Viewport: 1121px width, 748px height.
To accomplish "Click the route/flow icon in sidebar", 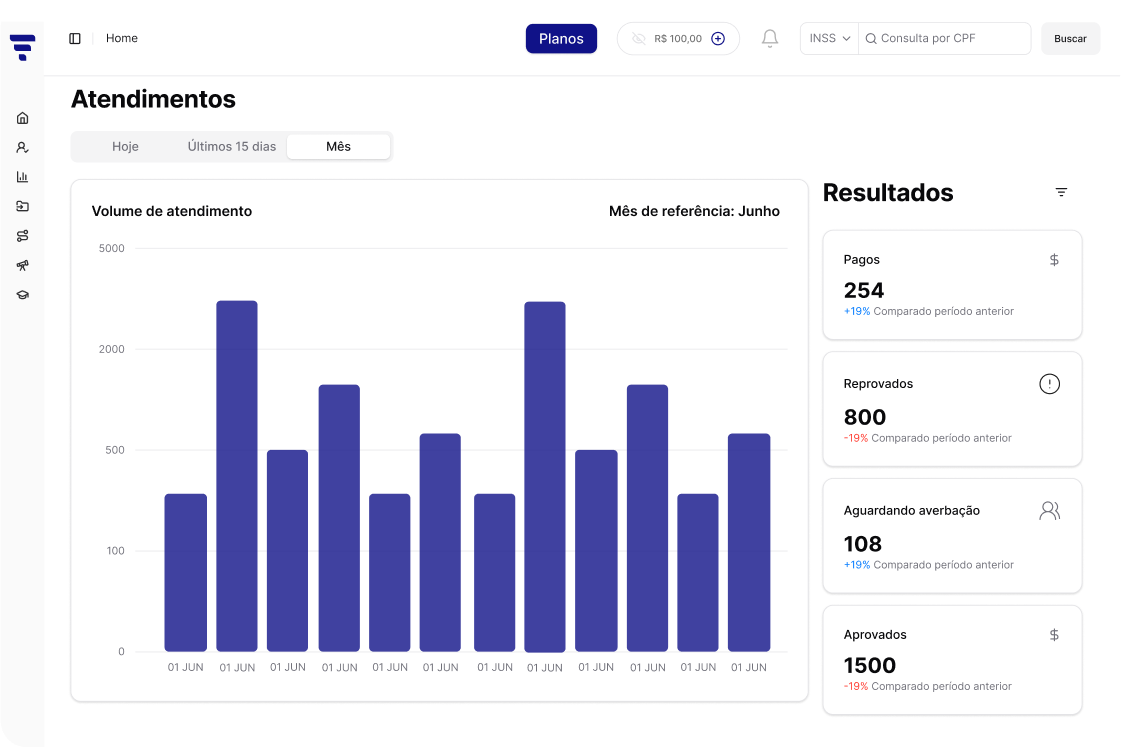I will click(22, 236).
